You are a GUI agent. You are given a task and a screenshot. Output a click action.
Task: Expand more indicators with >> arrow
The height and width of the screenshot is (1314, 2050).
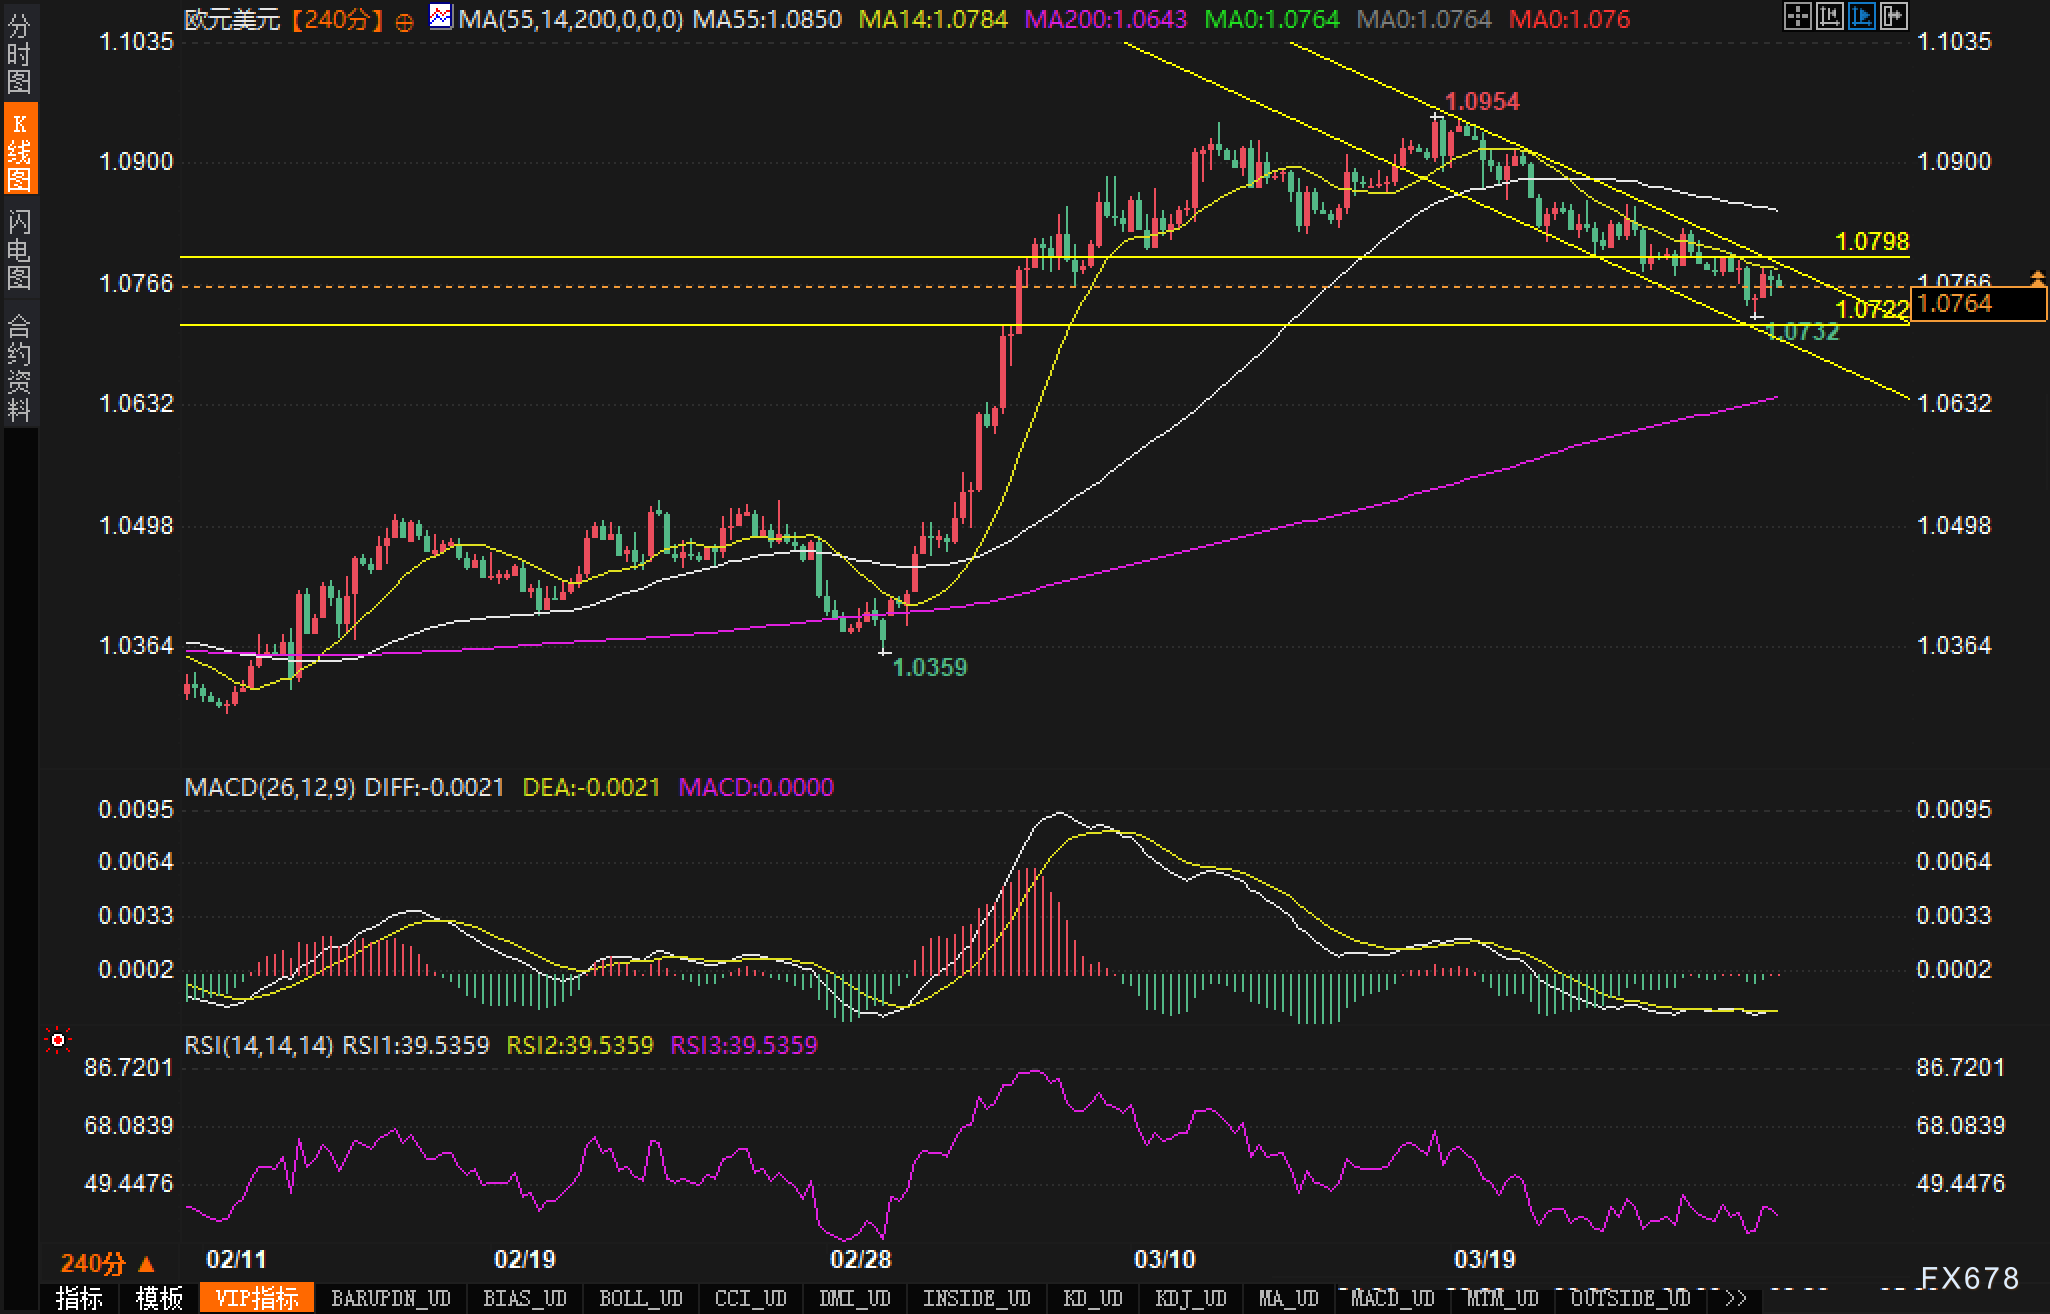(1736, 1299)
